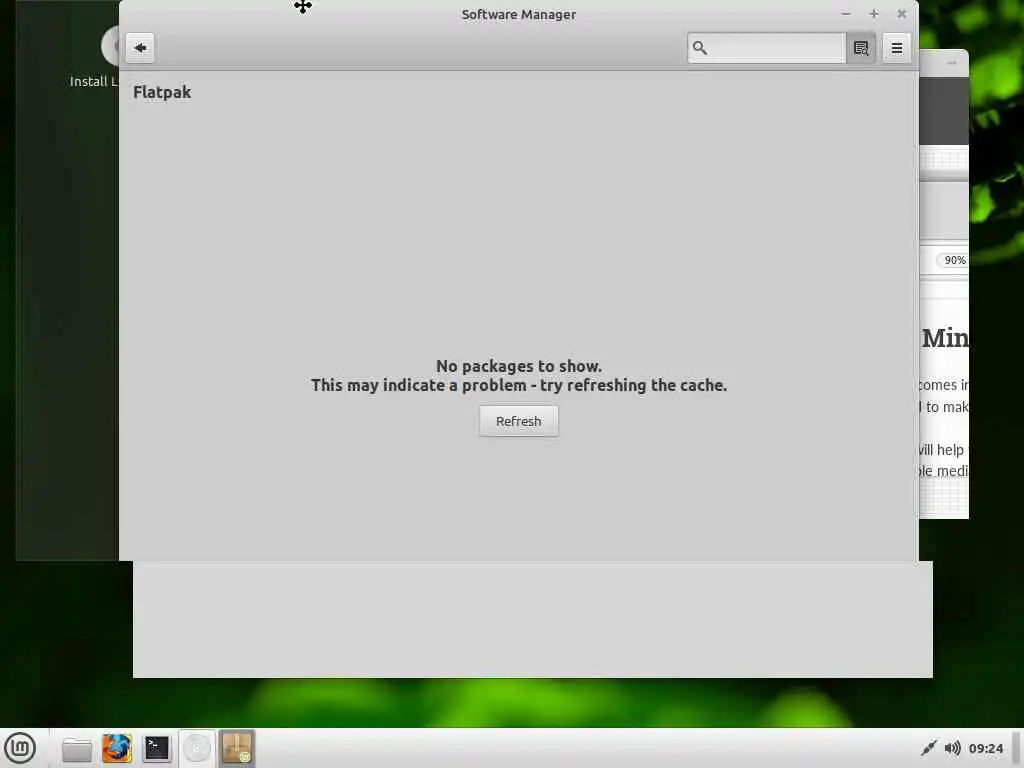
Task: Show the calendar from the 09:24 clock
Action: [985, 748]
